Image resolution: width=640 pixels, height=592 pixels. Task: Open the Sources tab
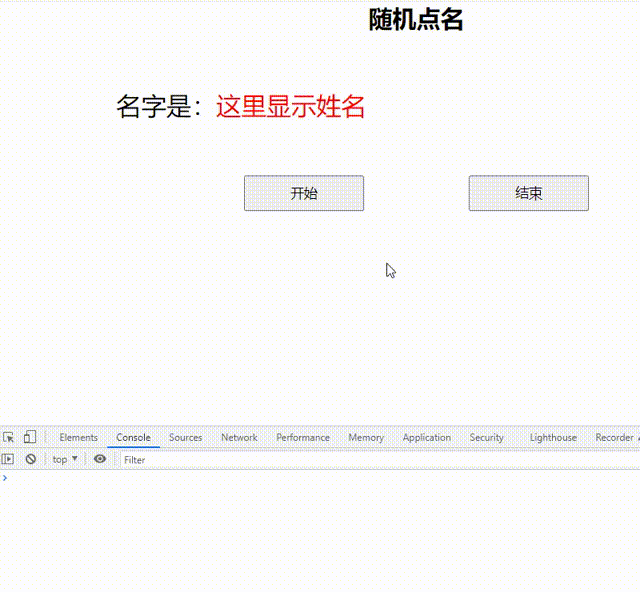click(x=185, y=437)
